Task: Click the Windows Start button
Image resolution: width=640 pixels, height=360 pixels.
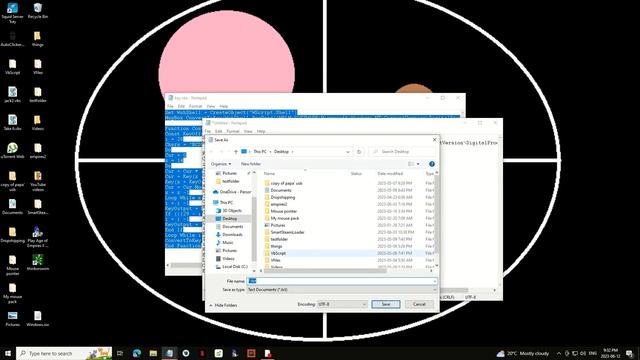Action: click(8, 353)
